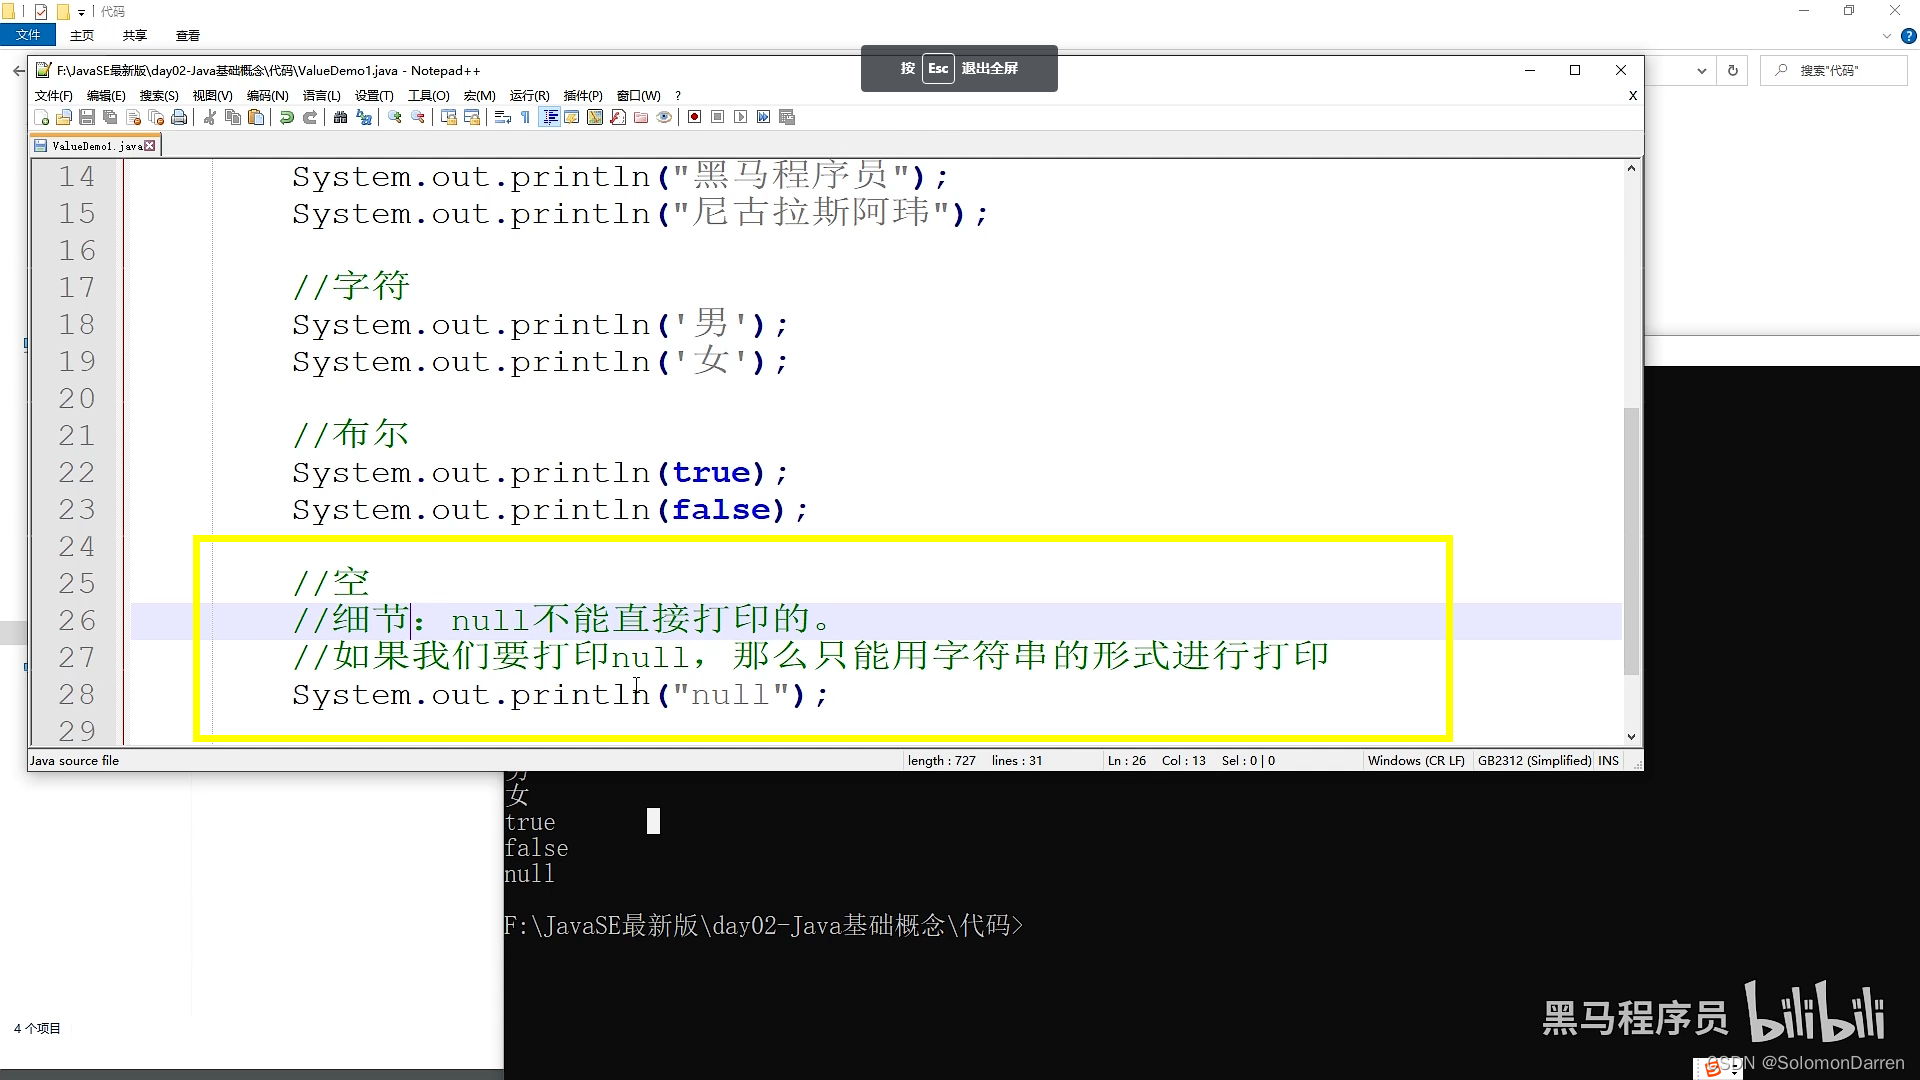Run macro multiple times icon
The height and width of the screenshot is (1080, 1920).
coord(763,117)
